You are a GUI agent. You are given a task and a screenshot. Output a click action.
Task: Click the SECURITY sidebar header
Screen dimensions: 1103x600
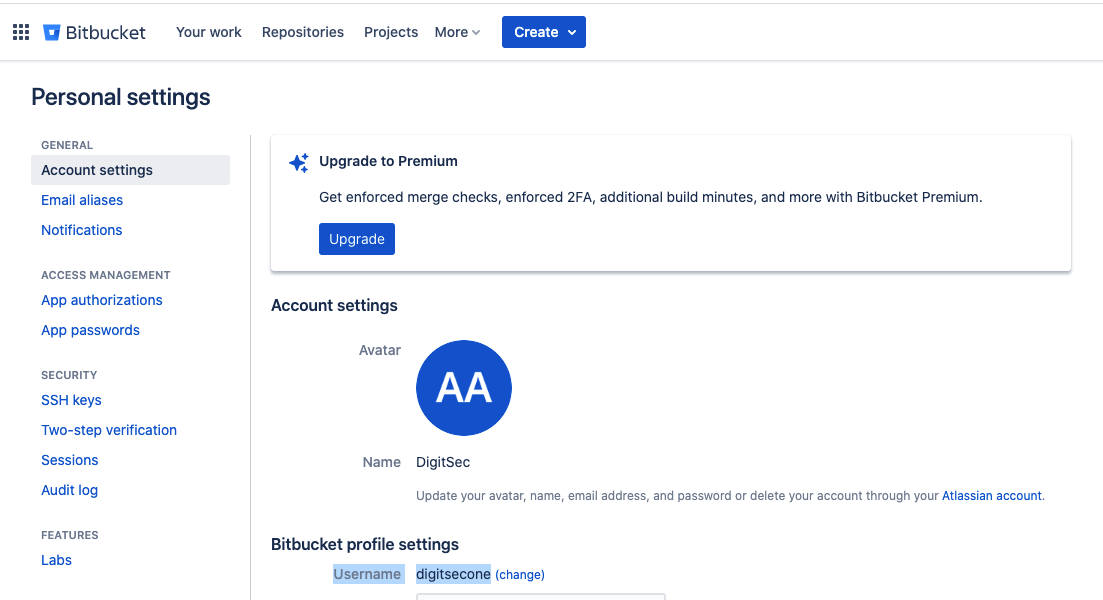pos(69,376)
